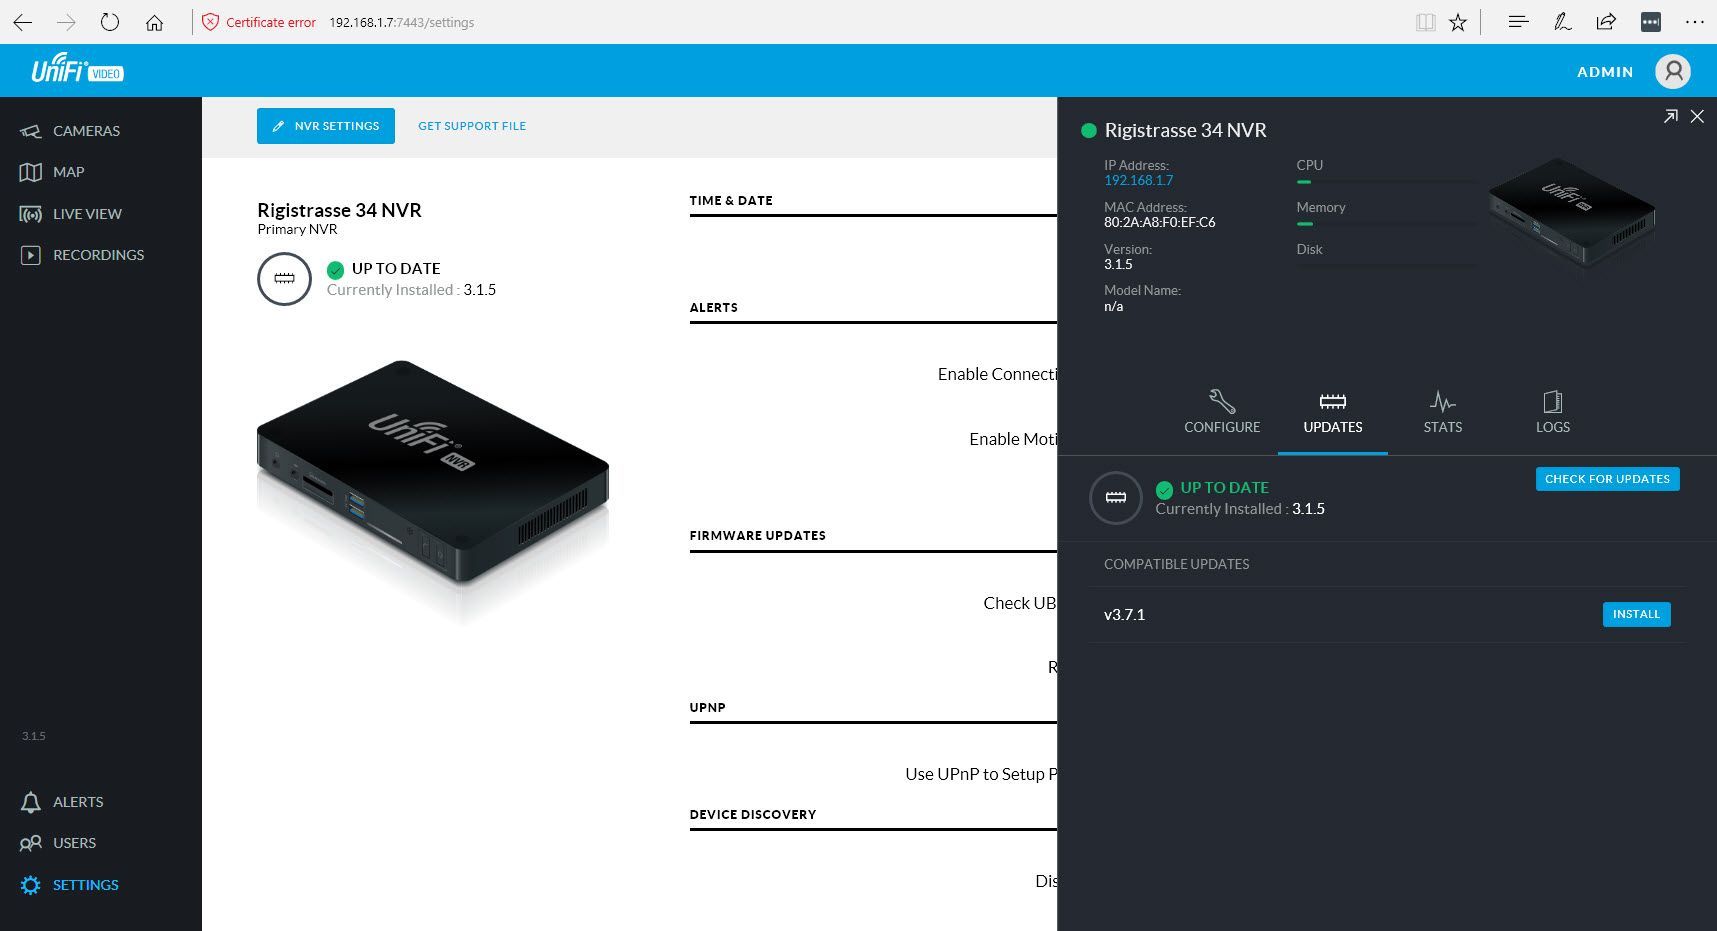Image resolution: width=1717 pixels, height=931 pixels.
Task: Go back in the browser
Action: (23, 22)
